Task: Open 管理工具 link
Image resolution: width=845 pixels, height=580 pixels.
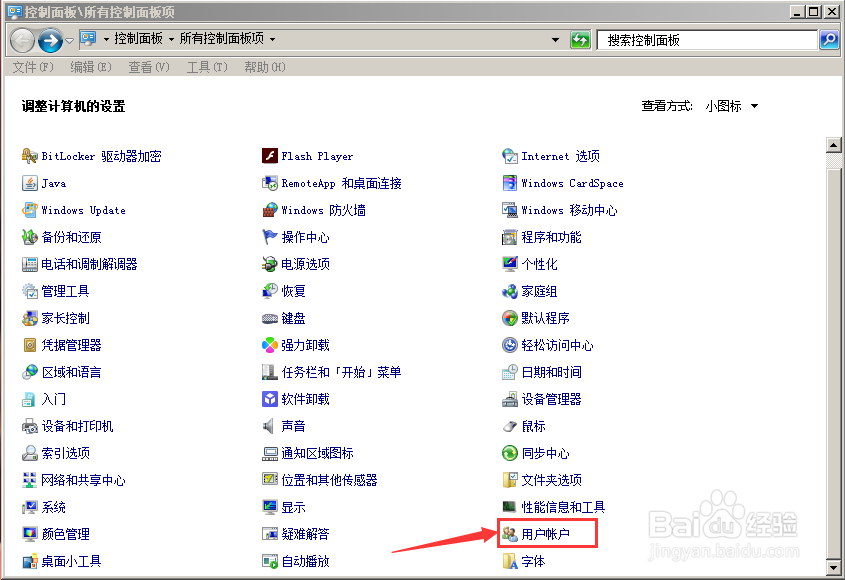Action: (65, 292)
